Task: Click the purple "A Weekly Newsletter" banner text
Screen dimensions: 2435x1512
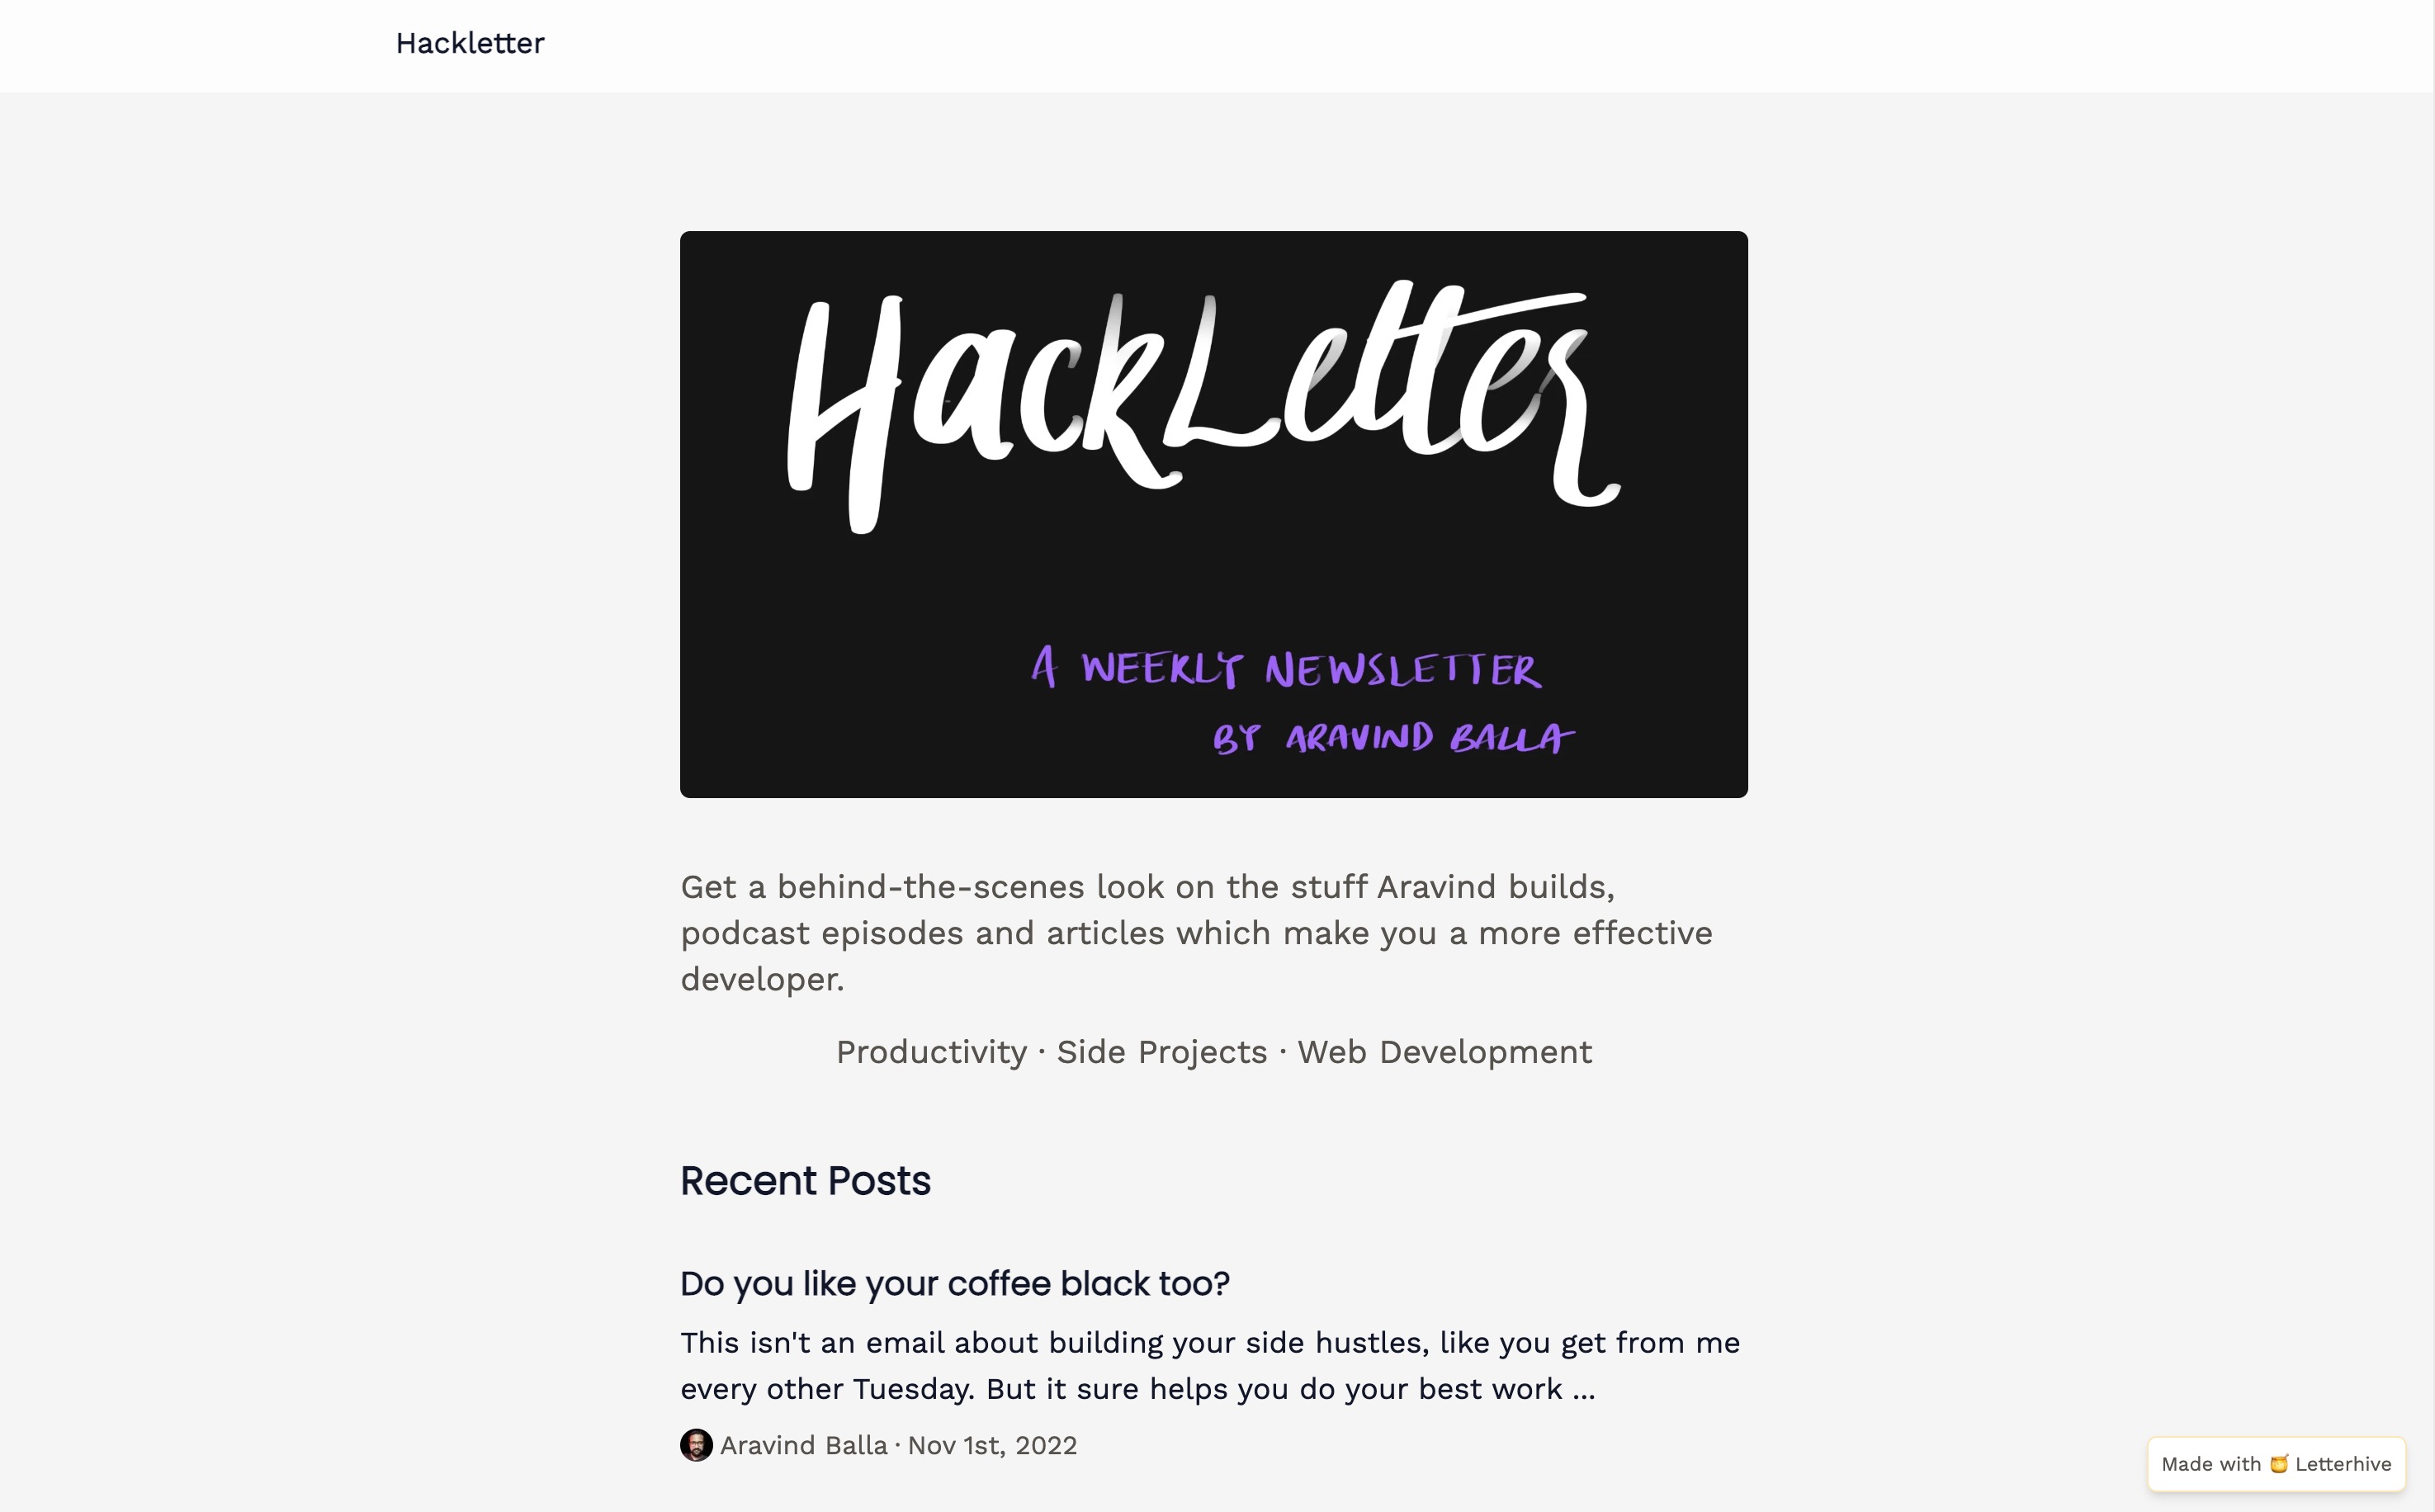Action: click(x=1287, y=668)
